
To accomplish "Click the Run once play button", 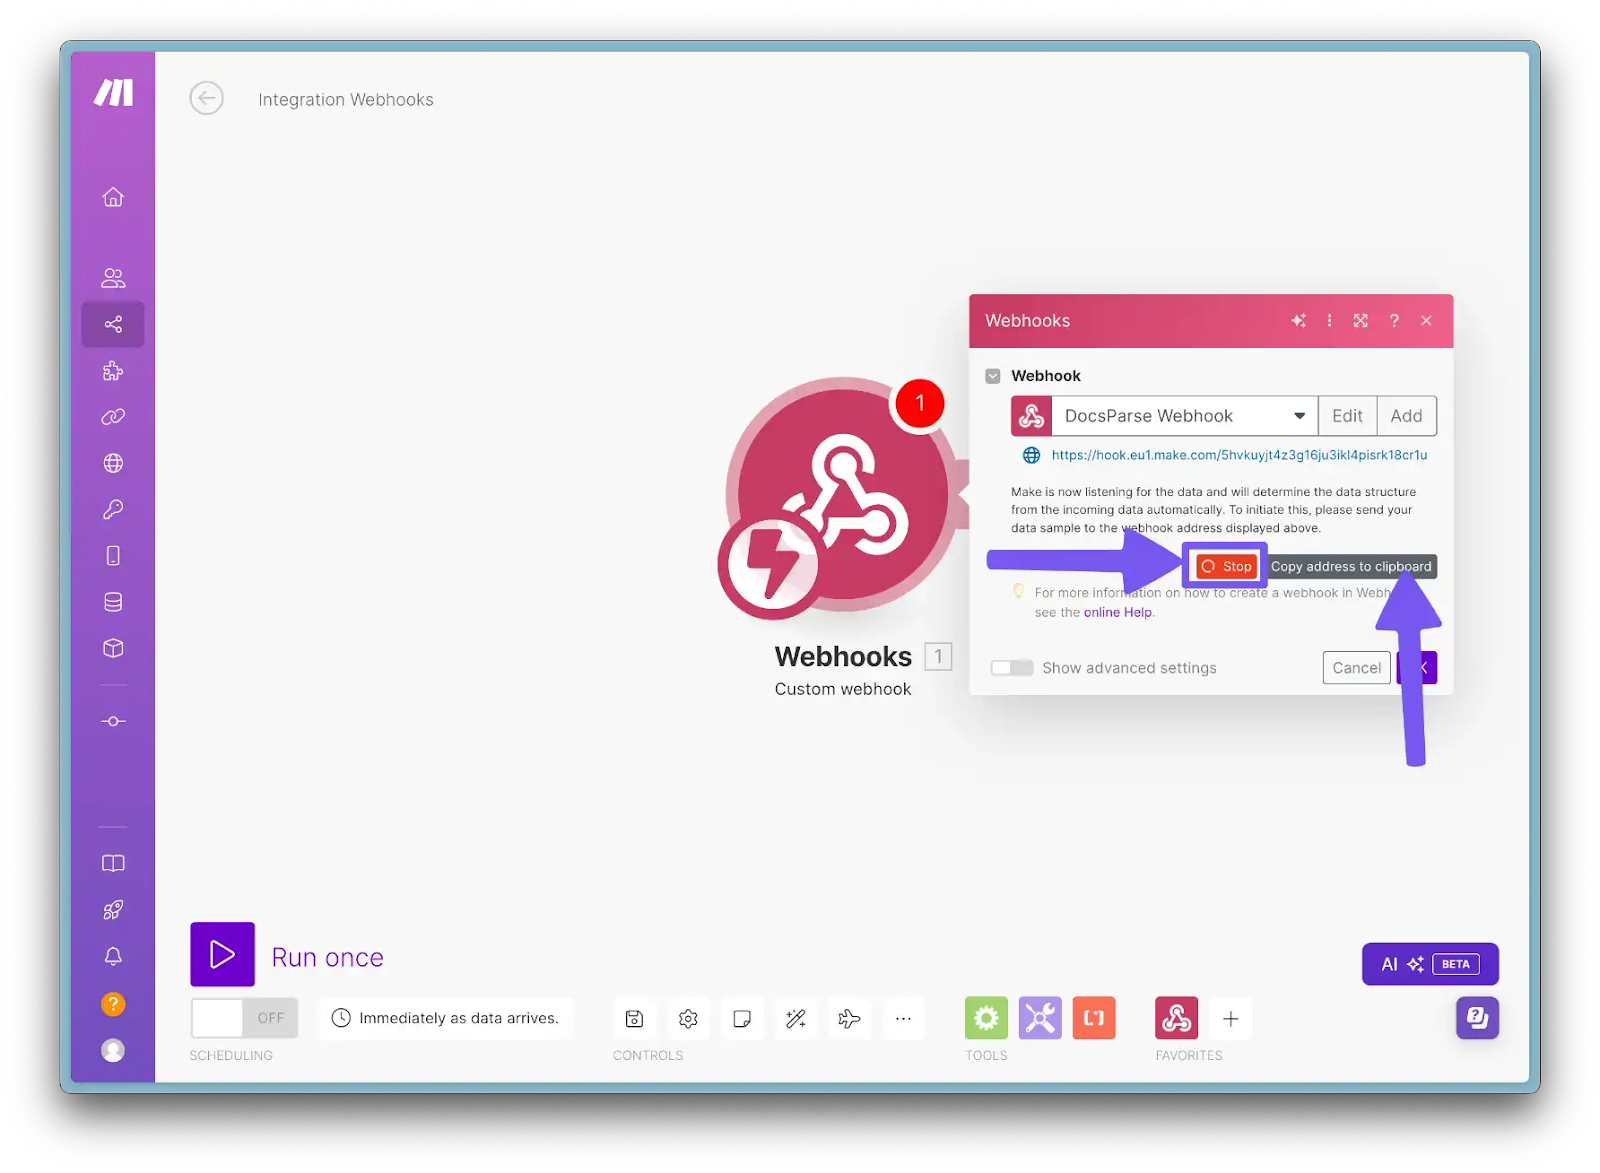I will point(222,954).
